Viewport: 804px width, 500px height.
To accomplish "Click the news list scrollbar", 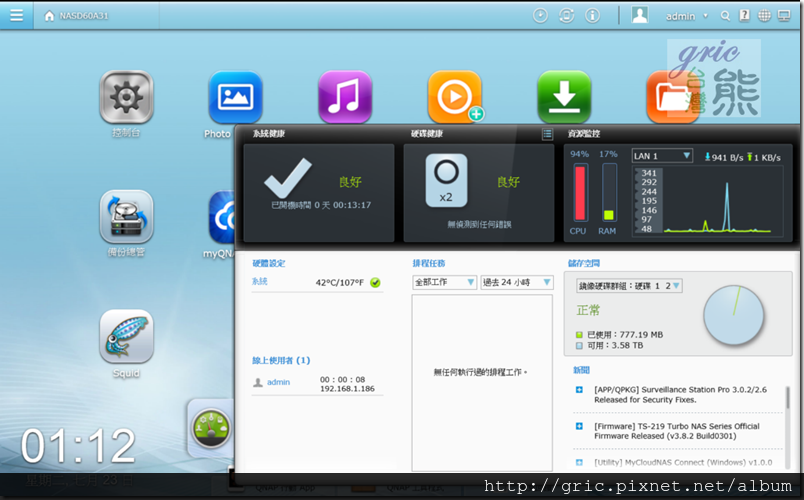I will pyautogui.click(x=788, y=397).
